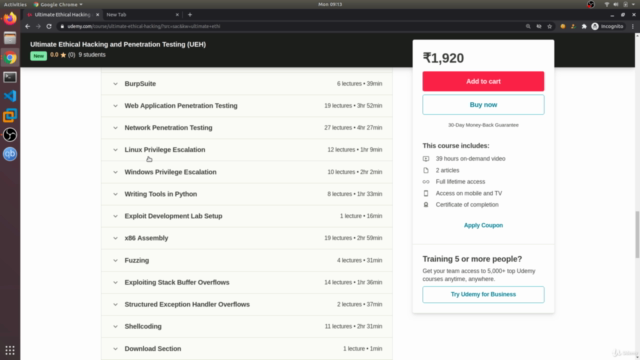The width and height of the screenshot is (640, 360).
Task: Expand Windows Privilege Escalation chevron
Action: [116, 172]
